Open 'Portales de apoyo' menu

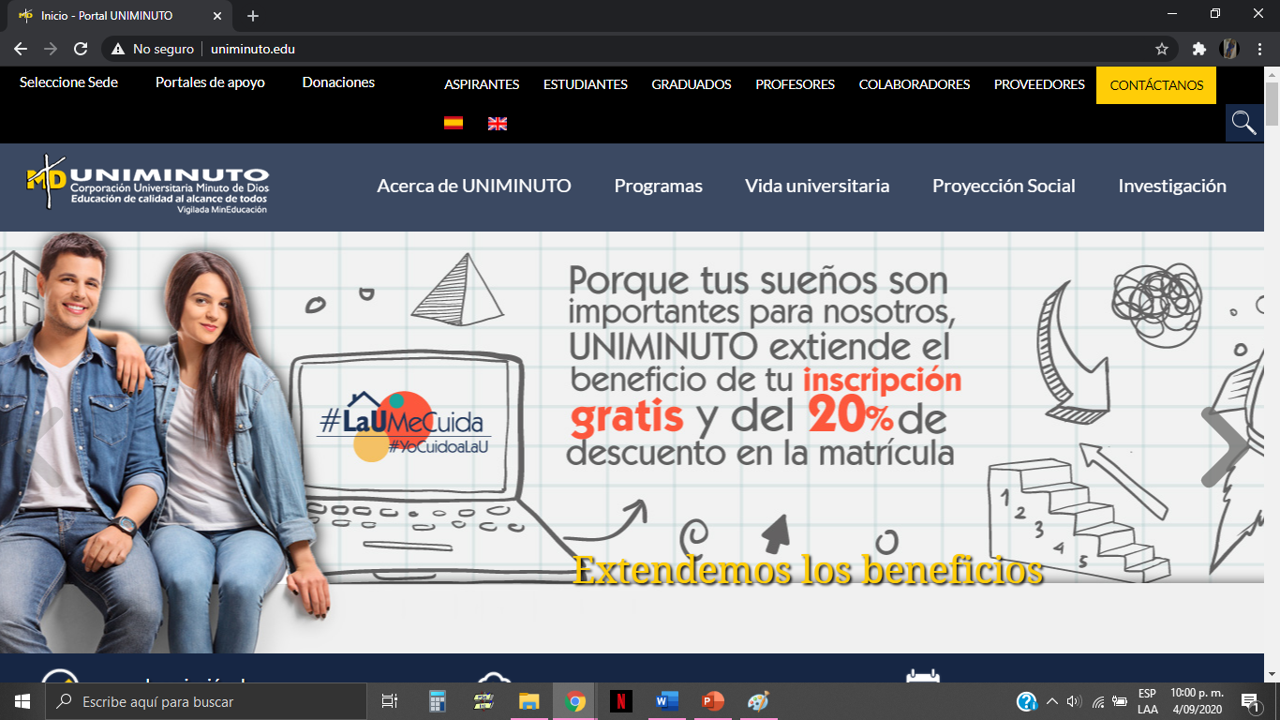(210, 82)
